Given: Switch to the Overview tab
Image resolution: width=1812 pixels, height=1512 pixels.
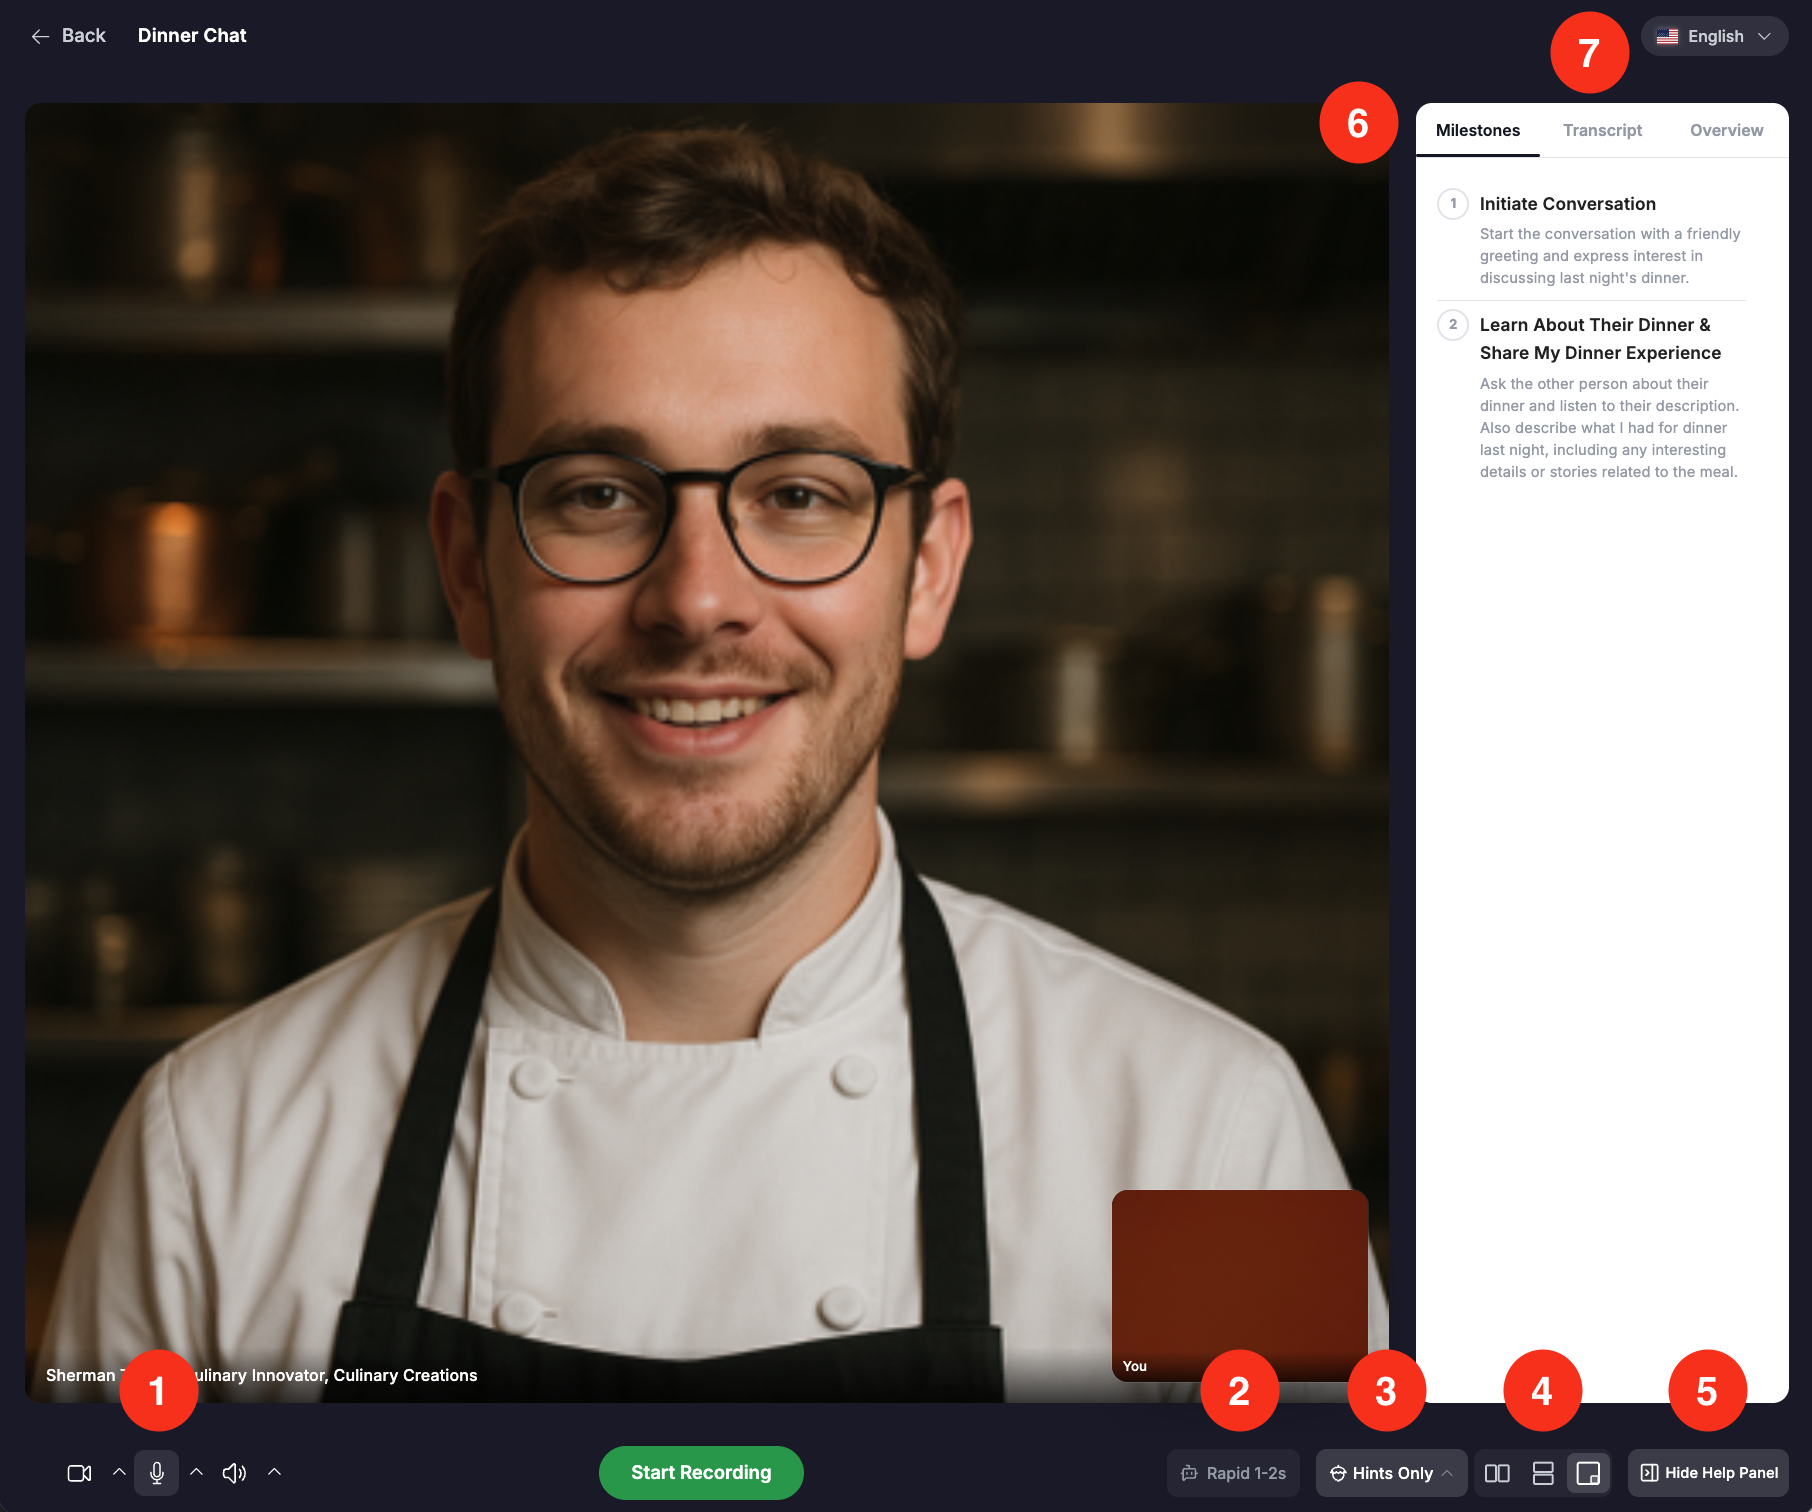Looking at the screenshot, I should pos(1726,130).
